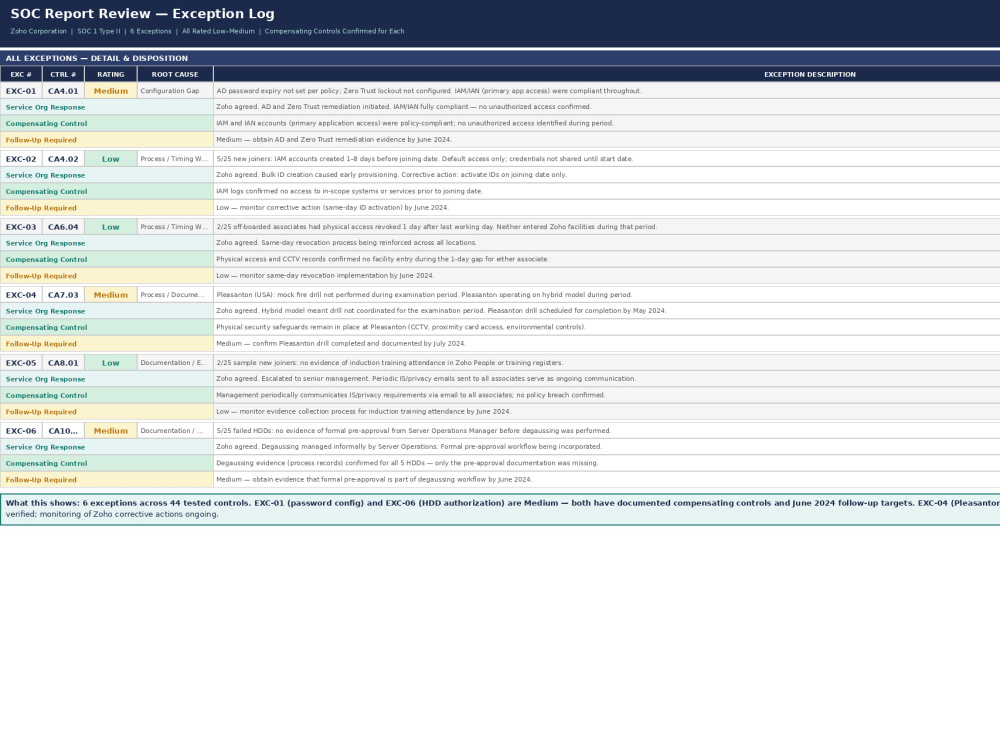1000x750 pixels.
Task: Click the EXC # column header
Action: [x=21, y=74]
